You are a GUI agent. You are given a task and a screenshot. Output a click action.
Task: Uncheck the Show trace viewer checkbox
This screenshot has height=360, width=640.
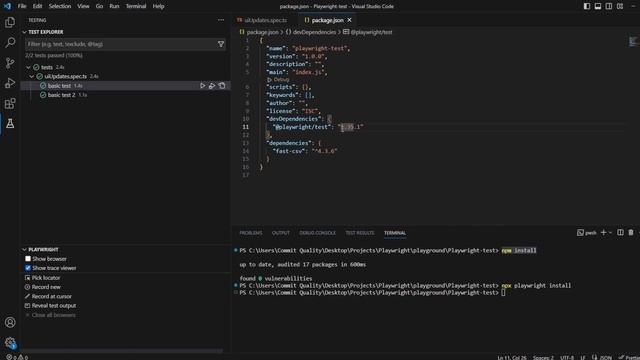pos(28,268)
